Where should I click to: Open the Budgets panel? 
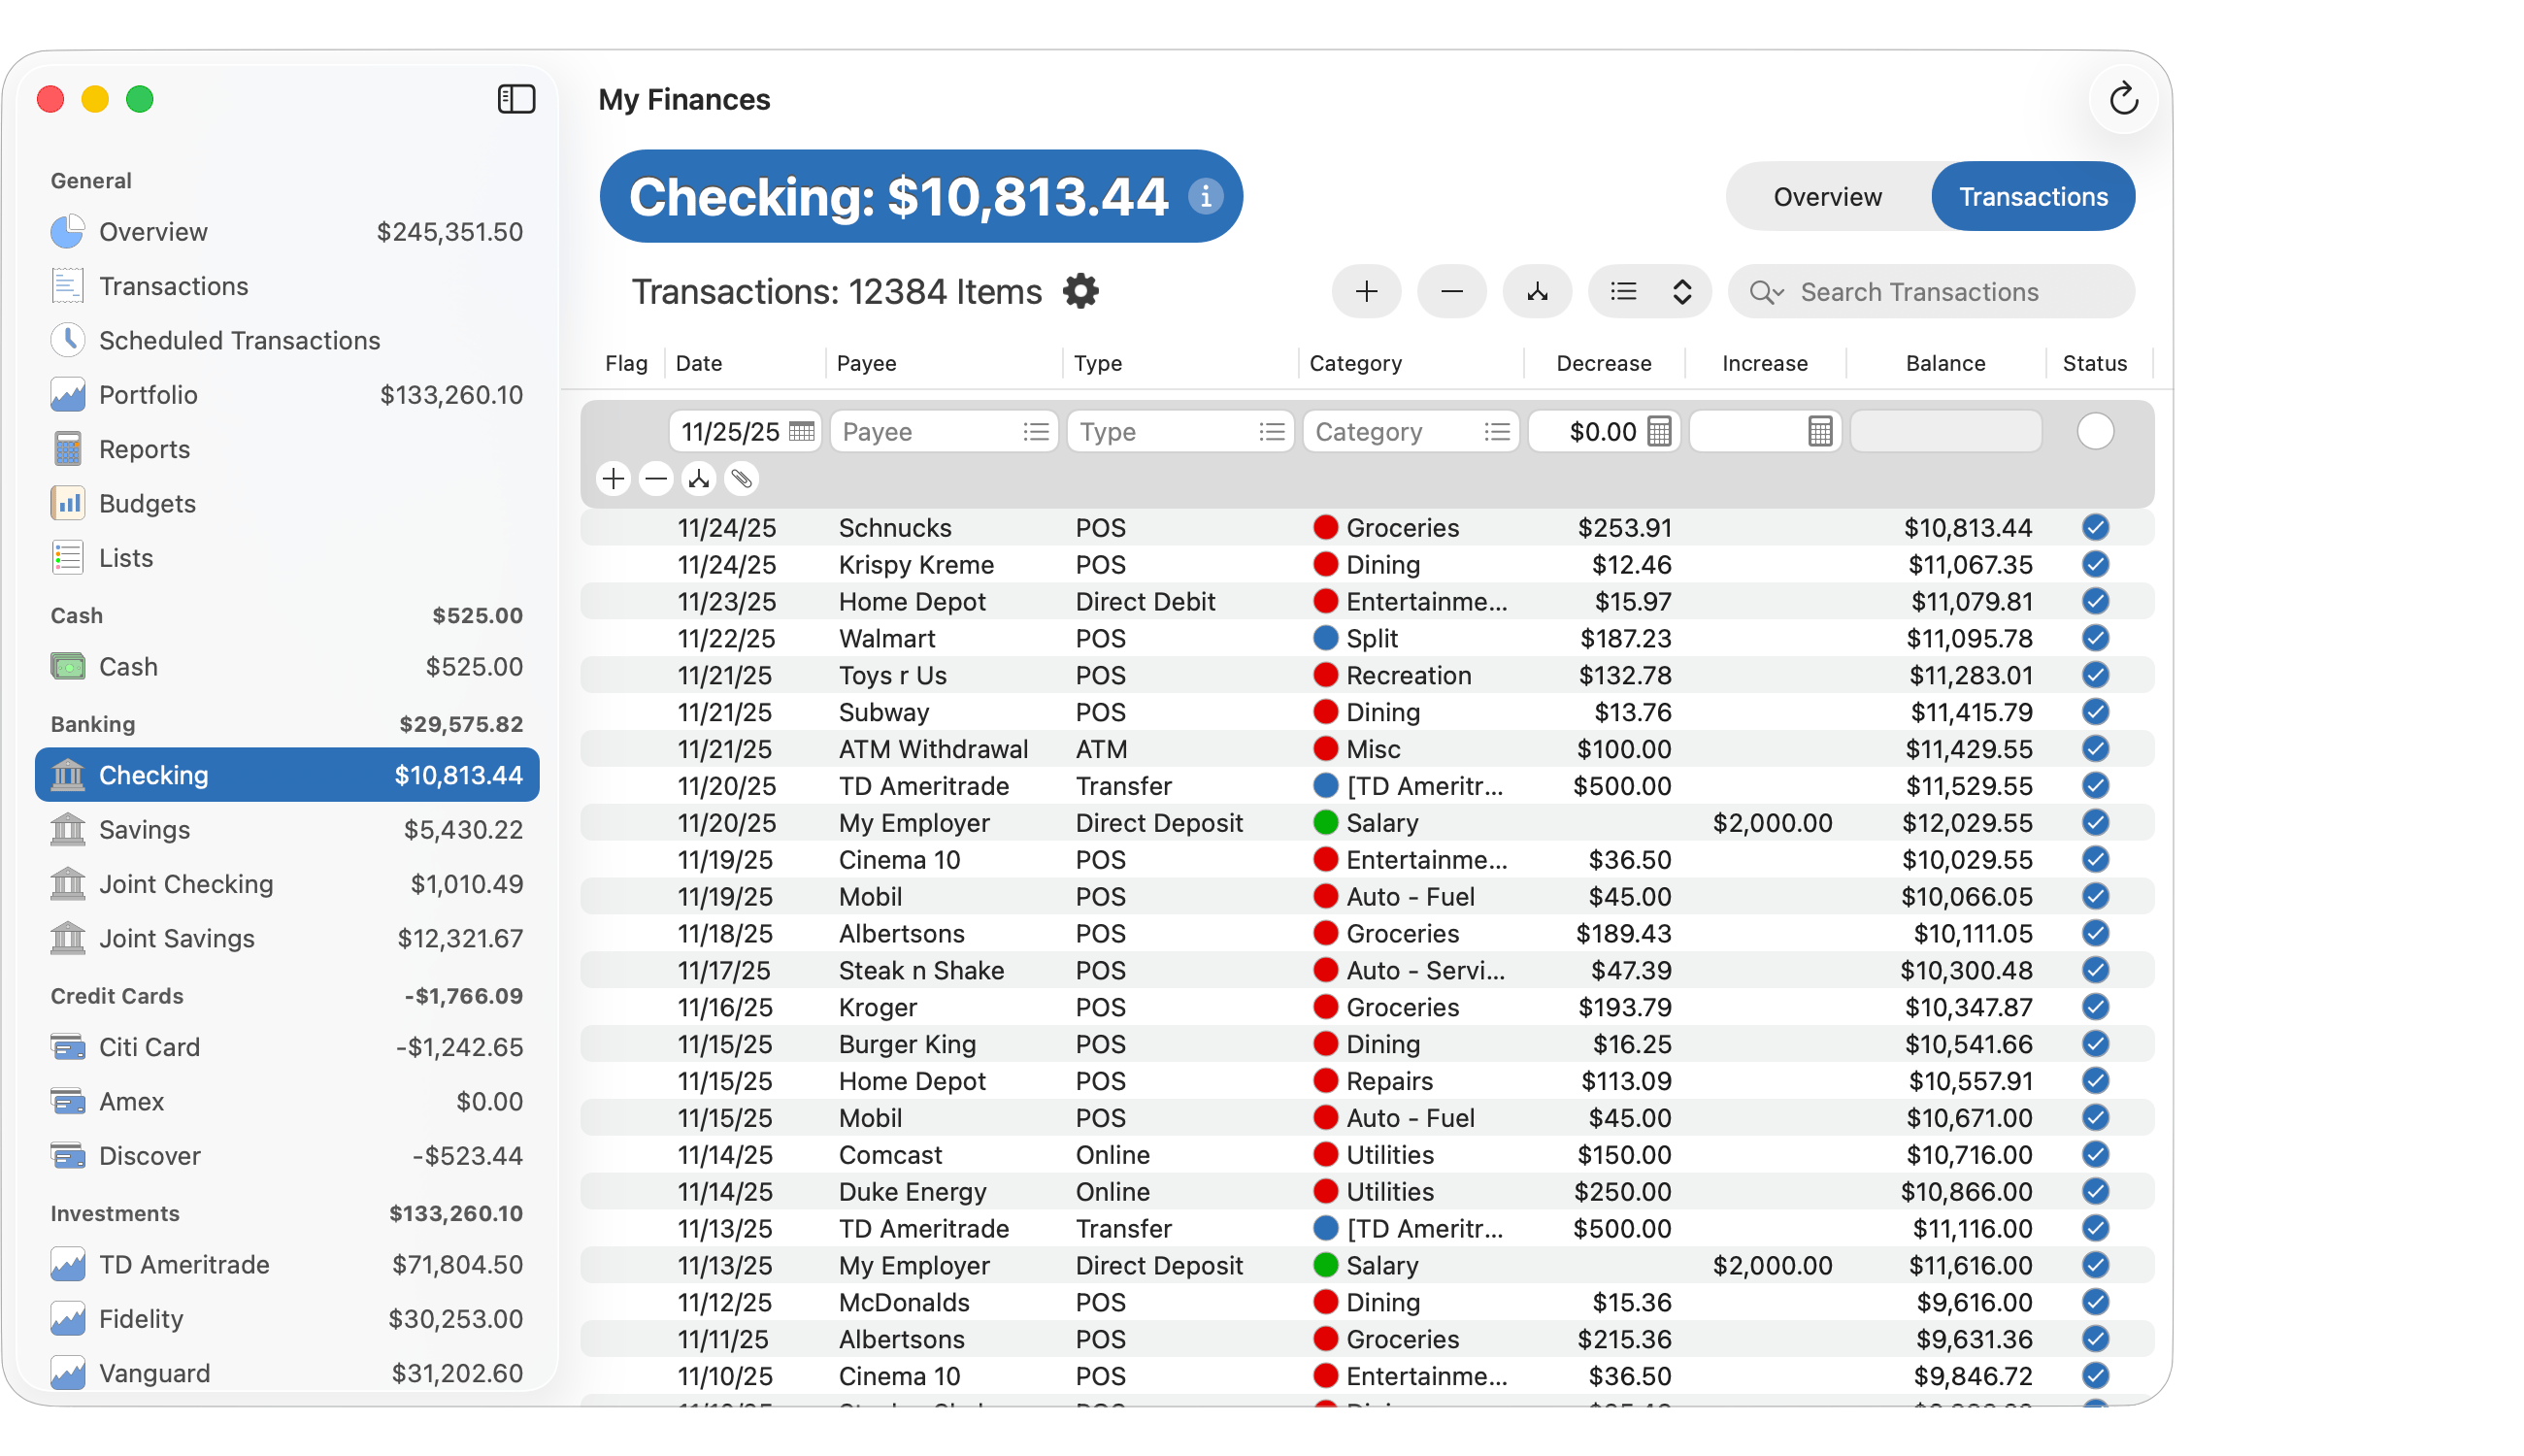147,503
